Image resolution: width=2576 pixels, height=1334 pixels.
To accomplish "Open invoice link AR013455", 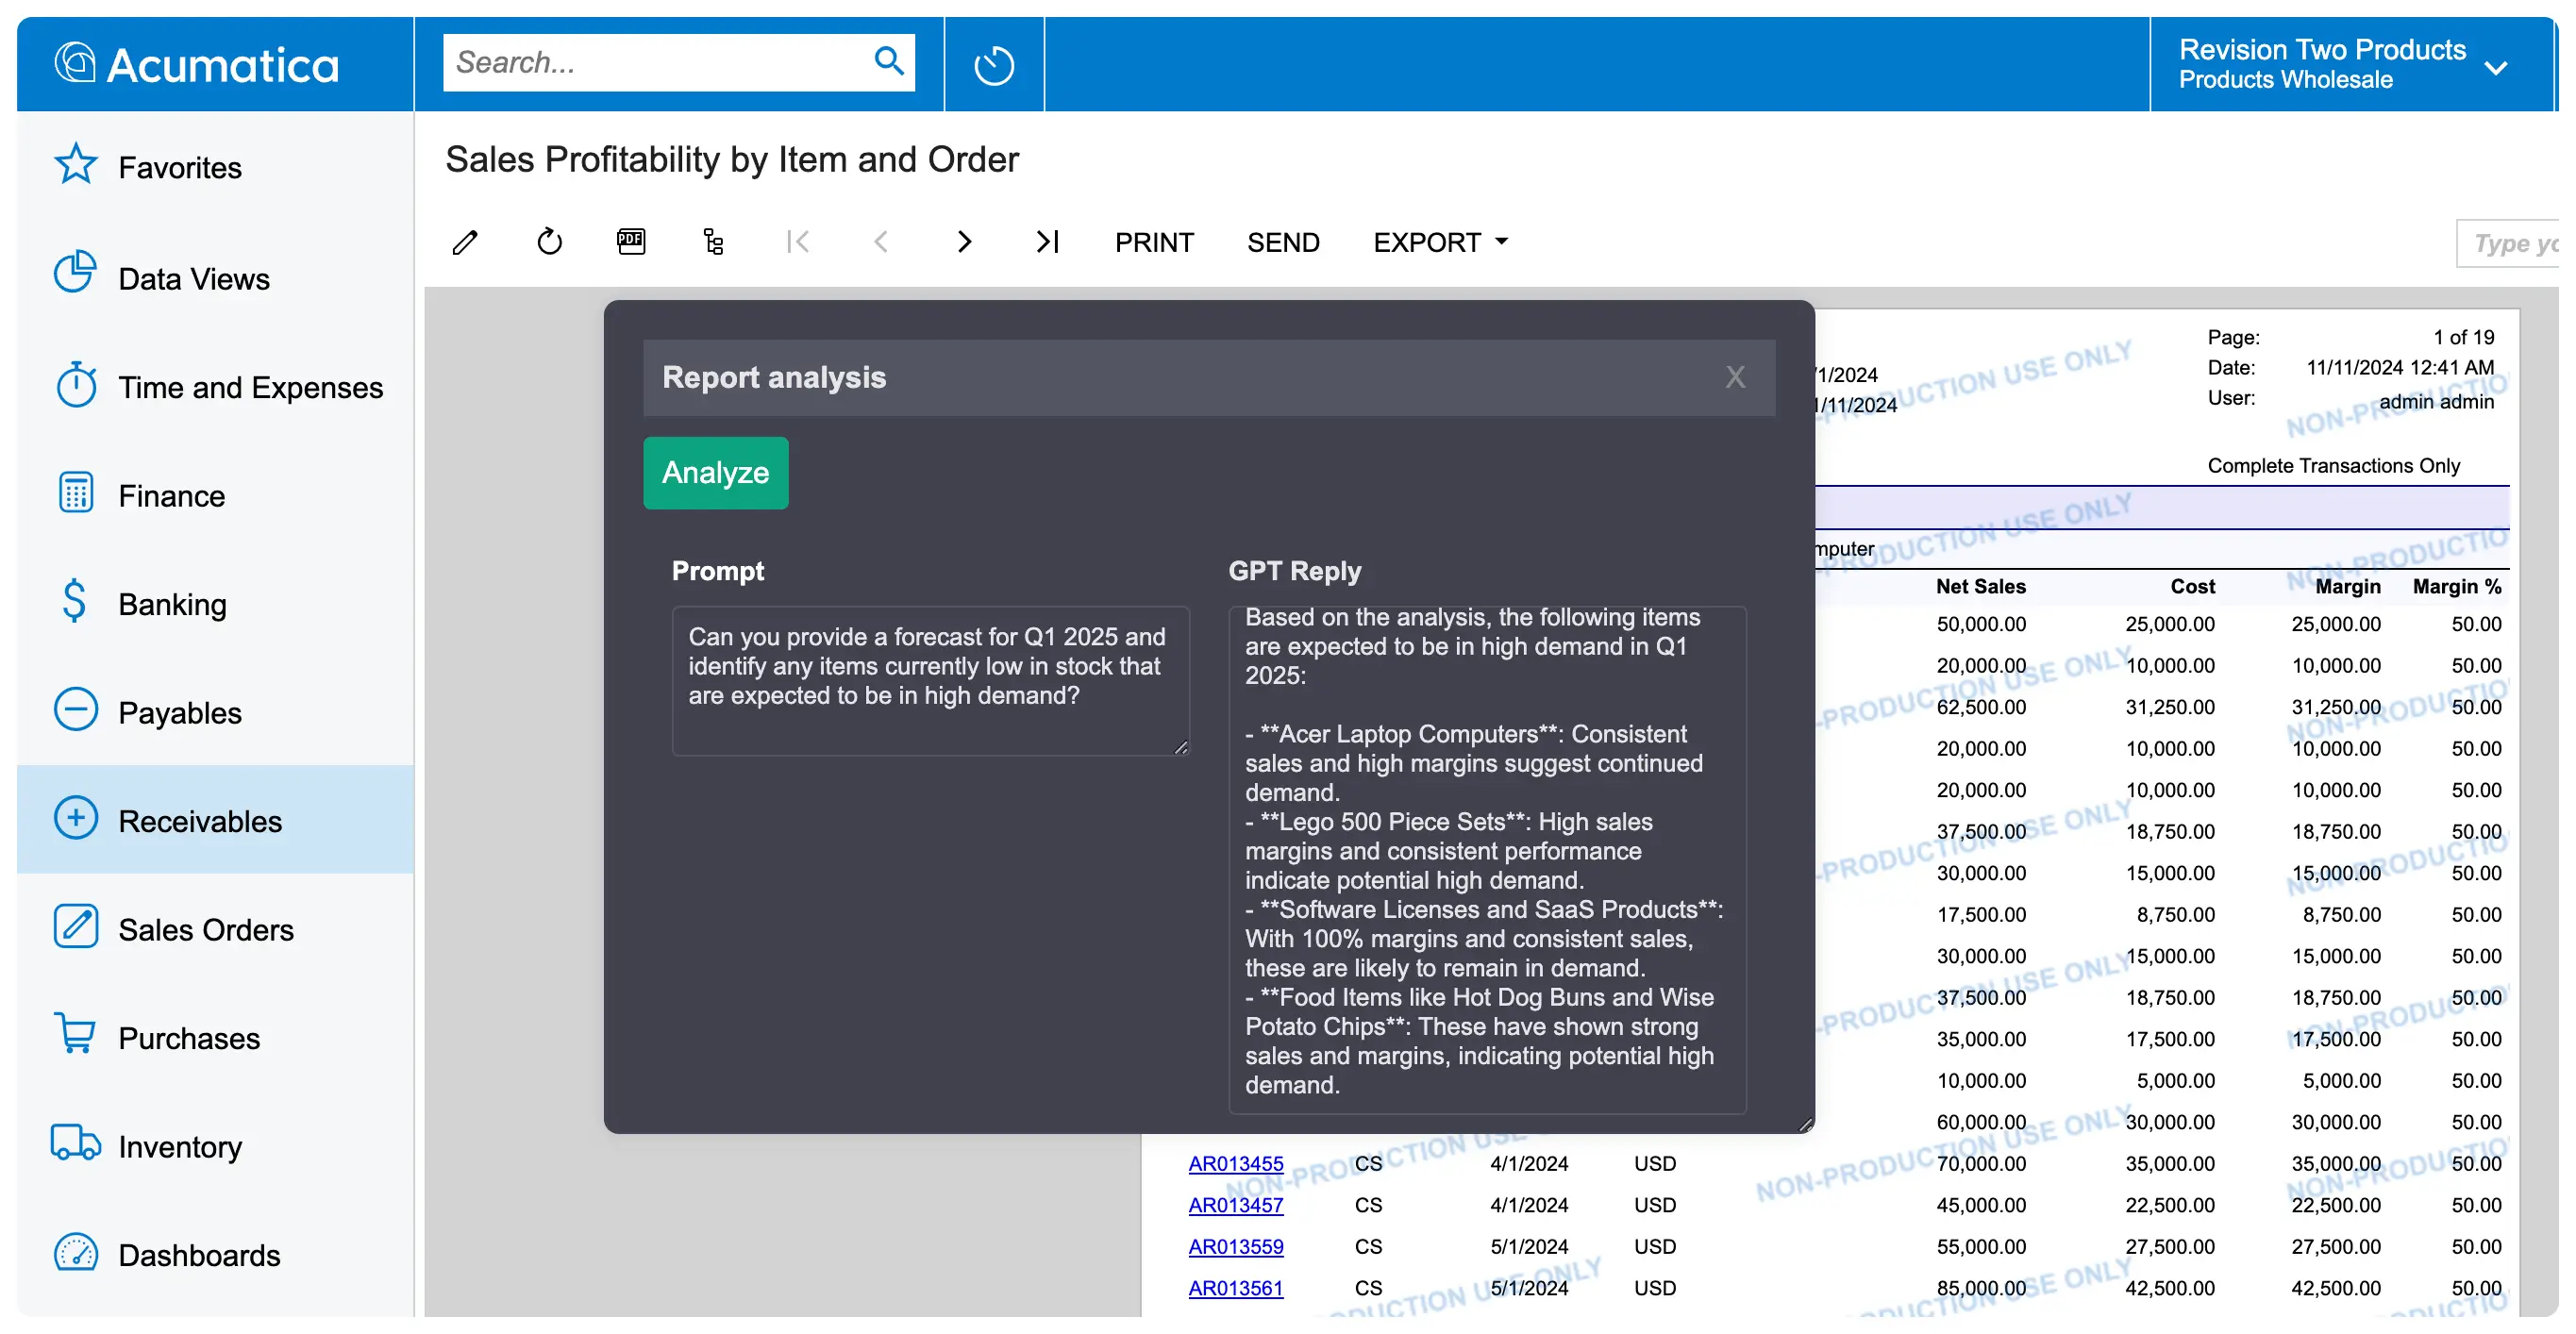I will tap(1236, 1163).
